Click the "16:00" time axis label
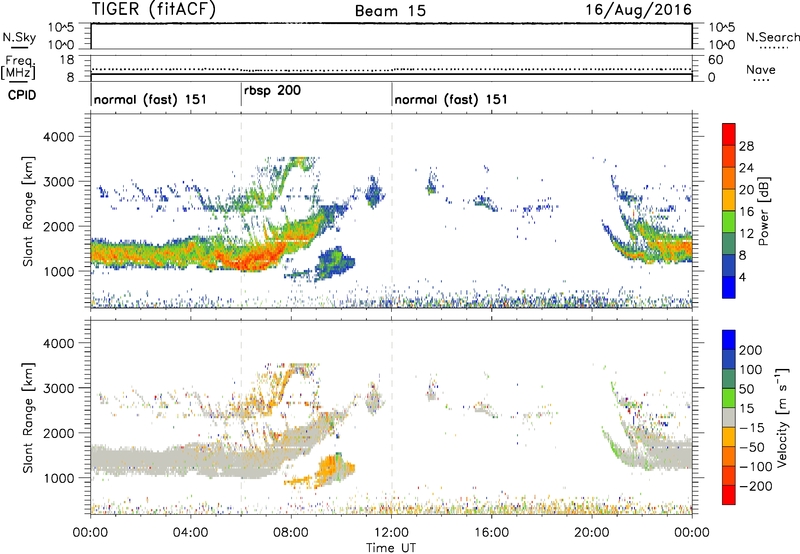Image resolution: width=800 pixels, height=554 pixels. tap(491, 533)
